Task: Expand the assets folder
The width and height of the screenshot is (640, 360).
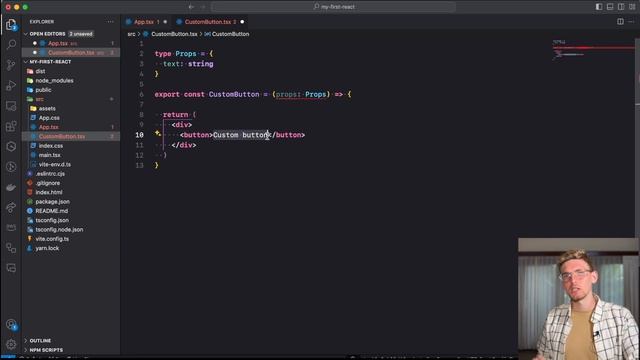Action: [47, 109]
